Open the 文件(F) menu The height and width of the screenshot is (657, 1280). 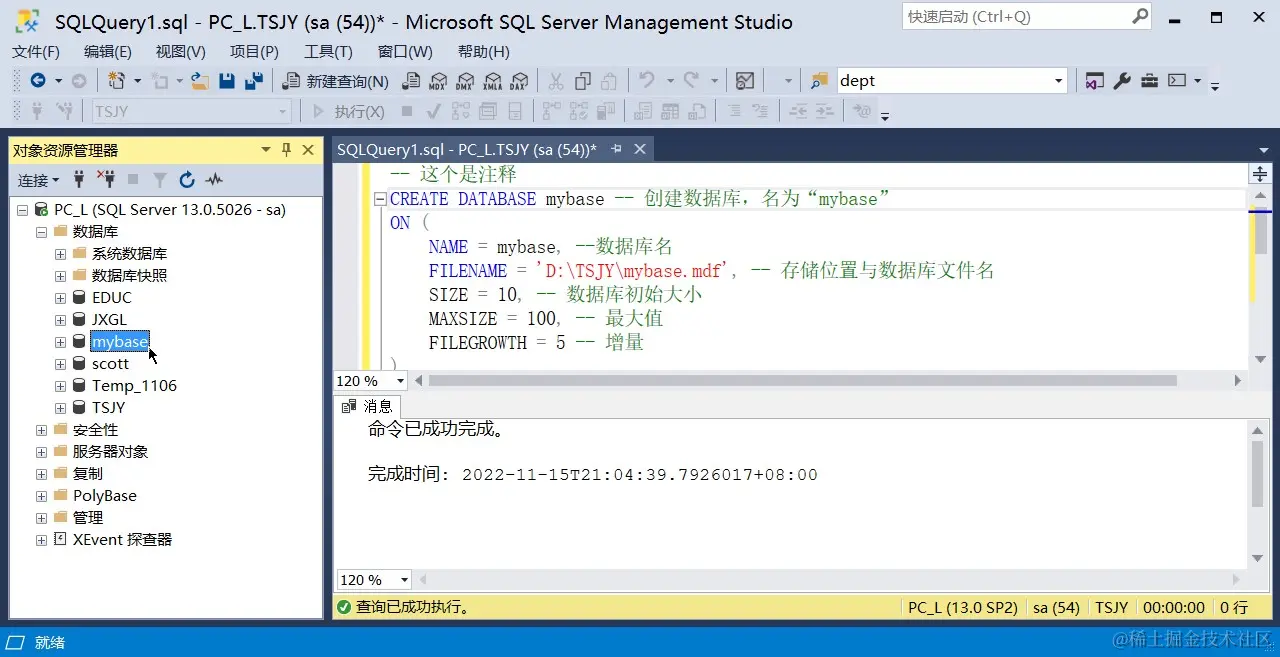36,52
